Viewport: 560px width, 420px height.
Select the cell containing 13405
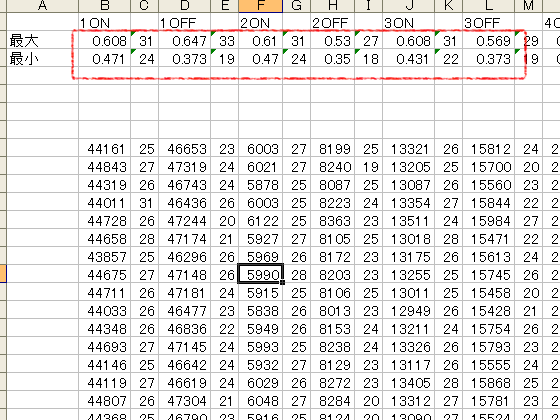pos(409,382)
